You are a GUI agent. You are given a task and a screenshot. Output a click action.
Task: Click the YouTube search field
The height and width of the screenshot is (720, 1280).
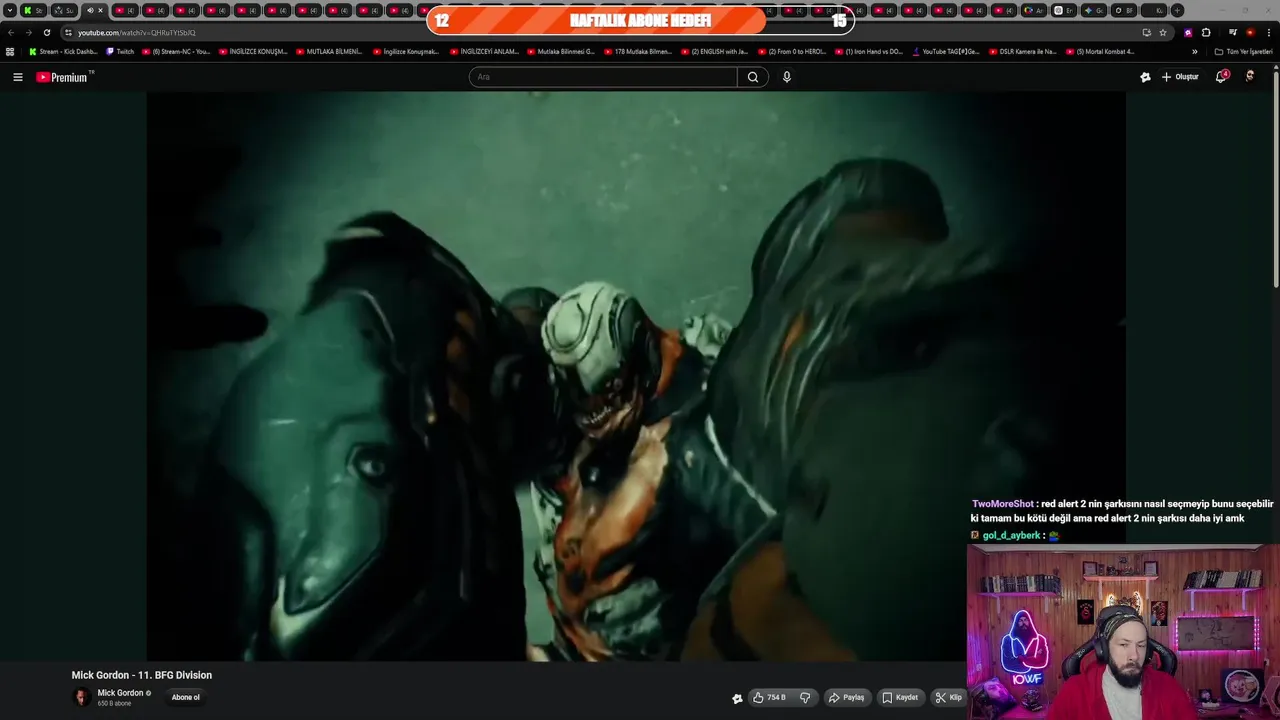coord(603,77)
